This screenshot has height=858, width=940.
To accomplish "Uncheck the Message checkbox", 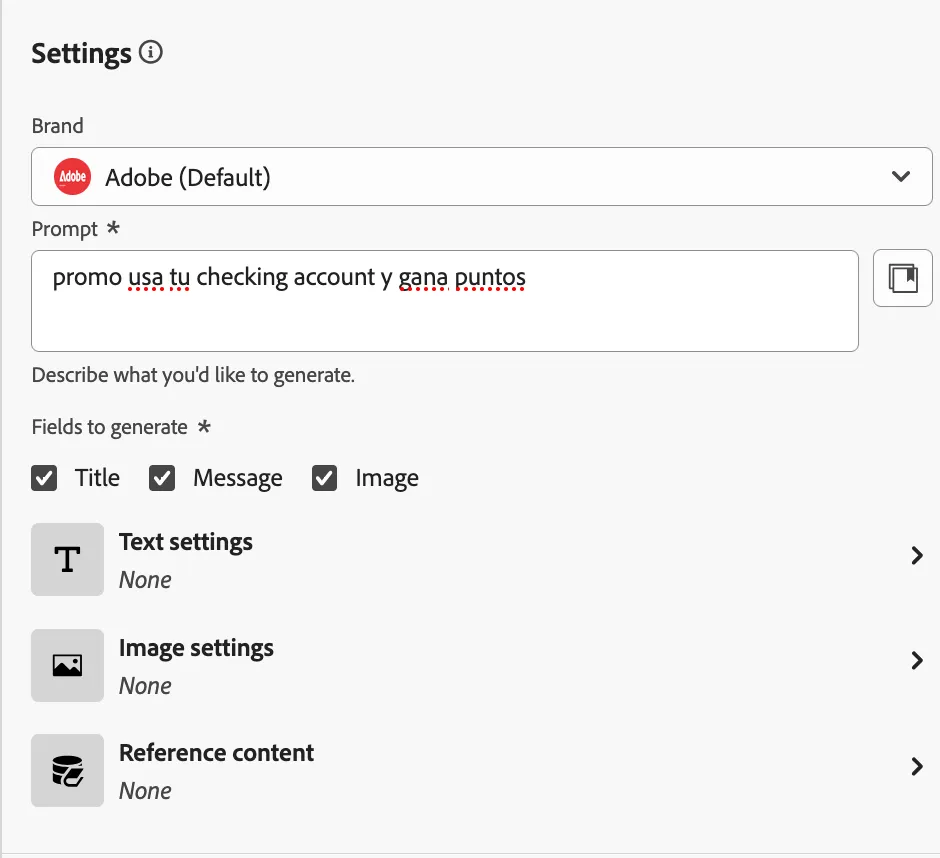I will coord(162,478).
